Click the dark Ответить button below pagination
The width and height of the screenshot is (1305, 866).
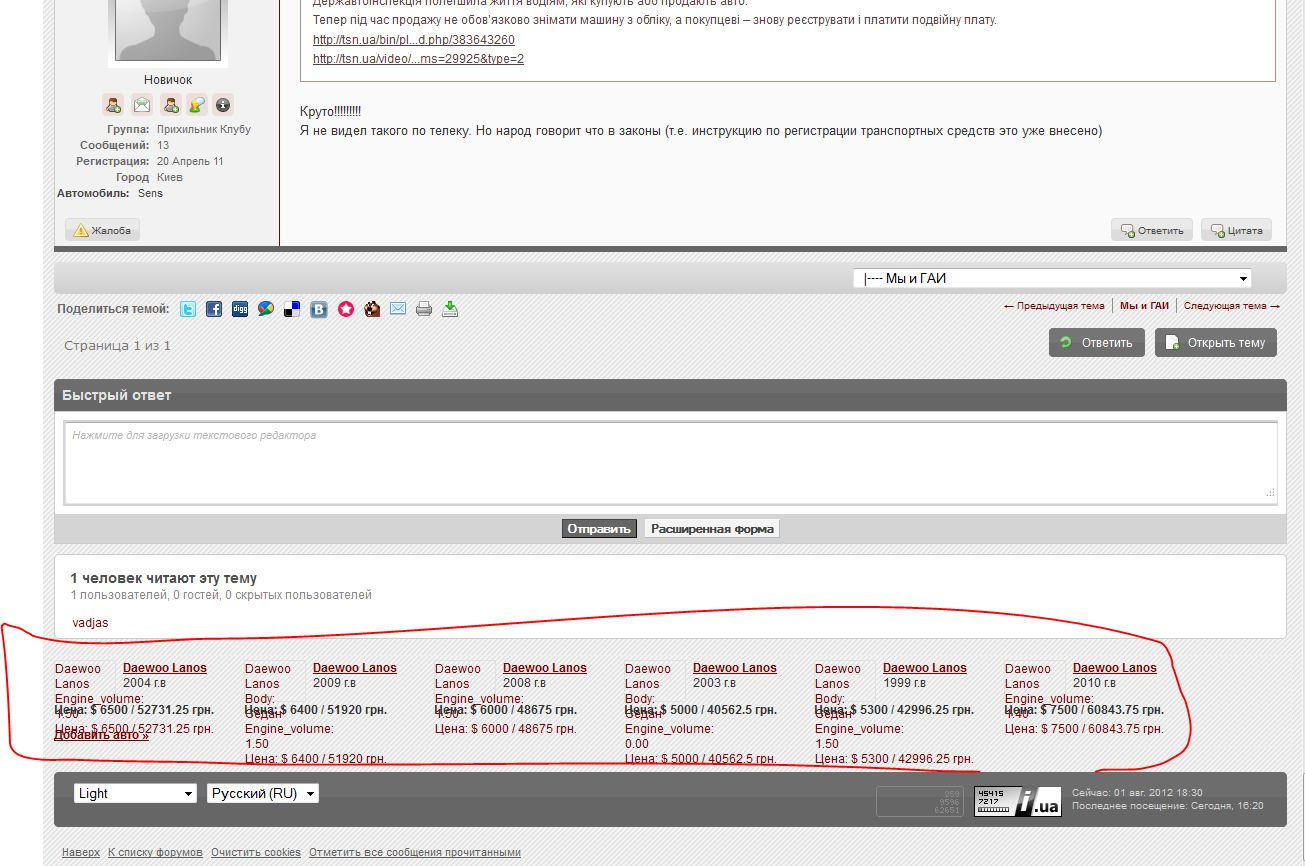1097,342
